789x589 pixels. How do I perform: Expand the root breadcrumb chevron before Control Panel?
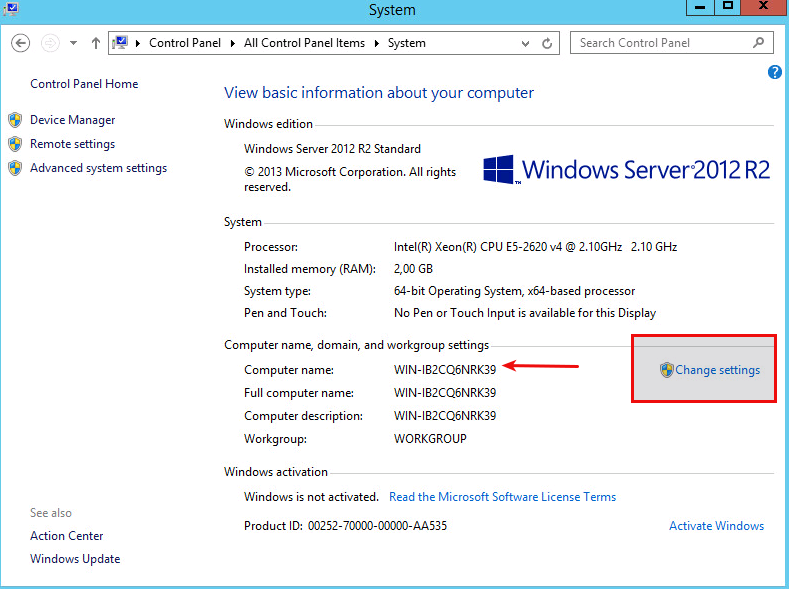(x=137, y=43)
